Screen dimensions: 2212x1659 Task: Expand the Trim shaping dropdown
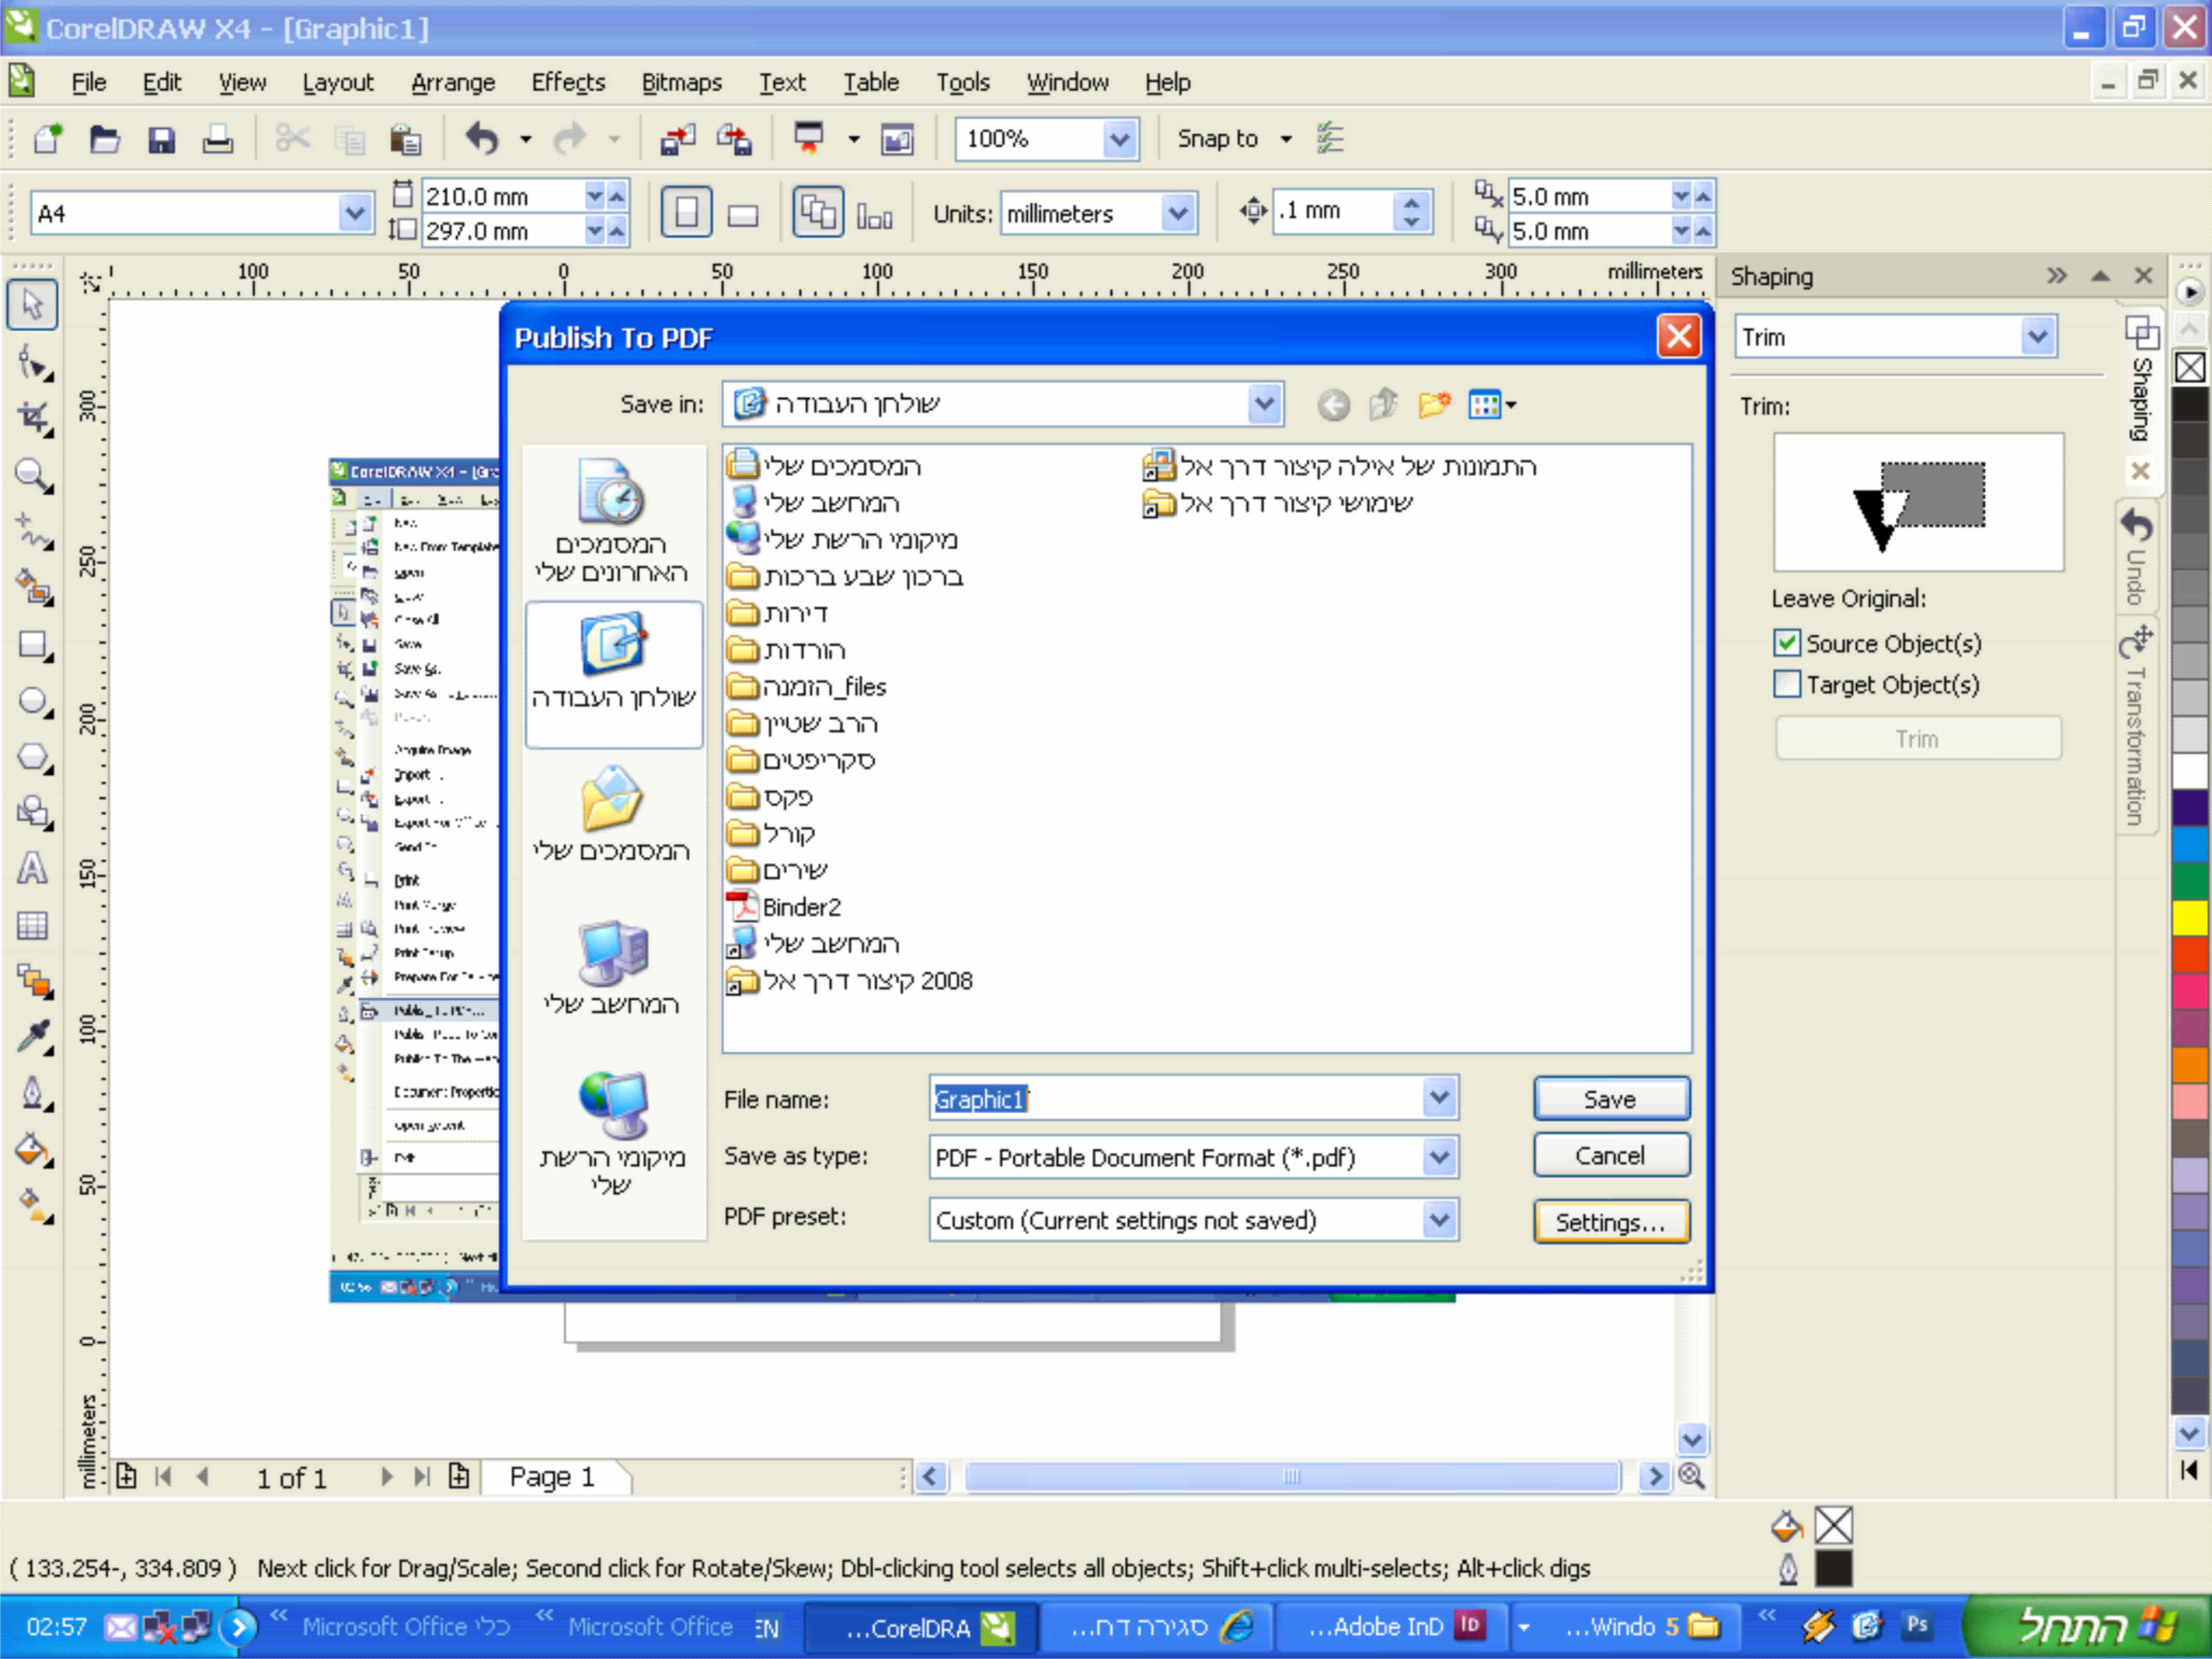coord(2037,337)
